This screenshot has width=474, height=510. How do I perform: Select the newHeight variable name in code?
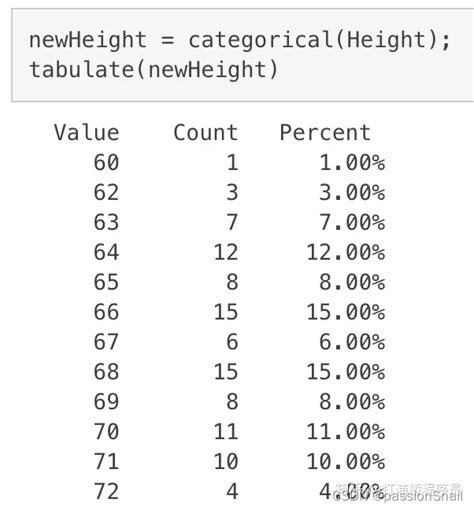tap(88, 40)
